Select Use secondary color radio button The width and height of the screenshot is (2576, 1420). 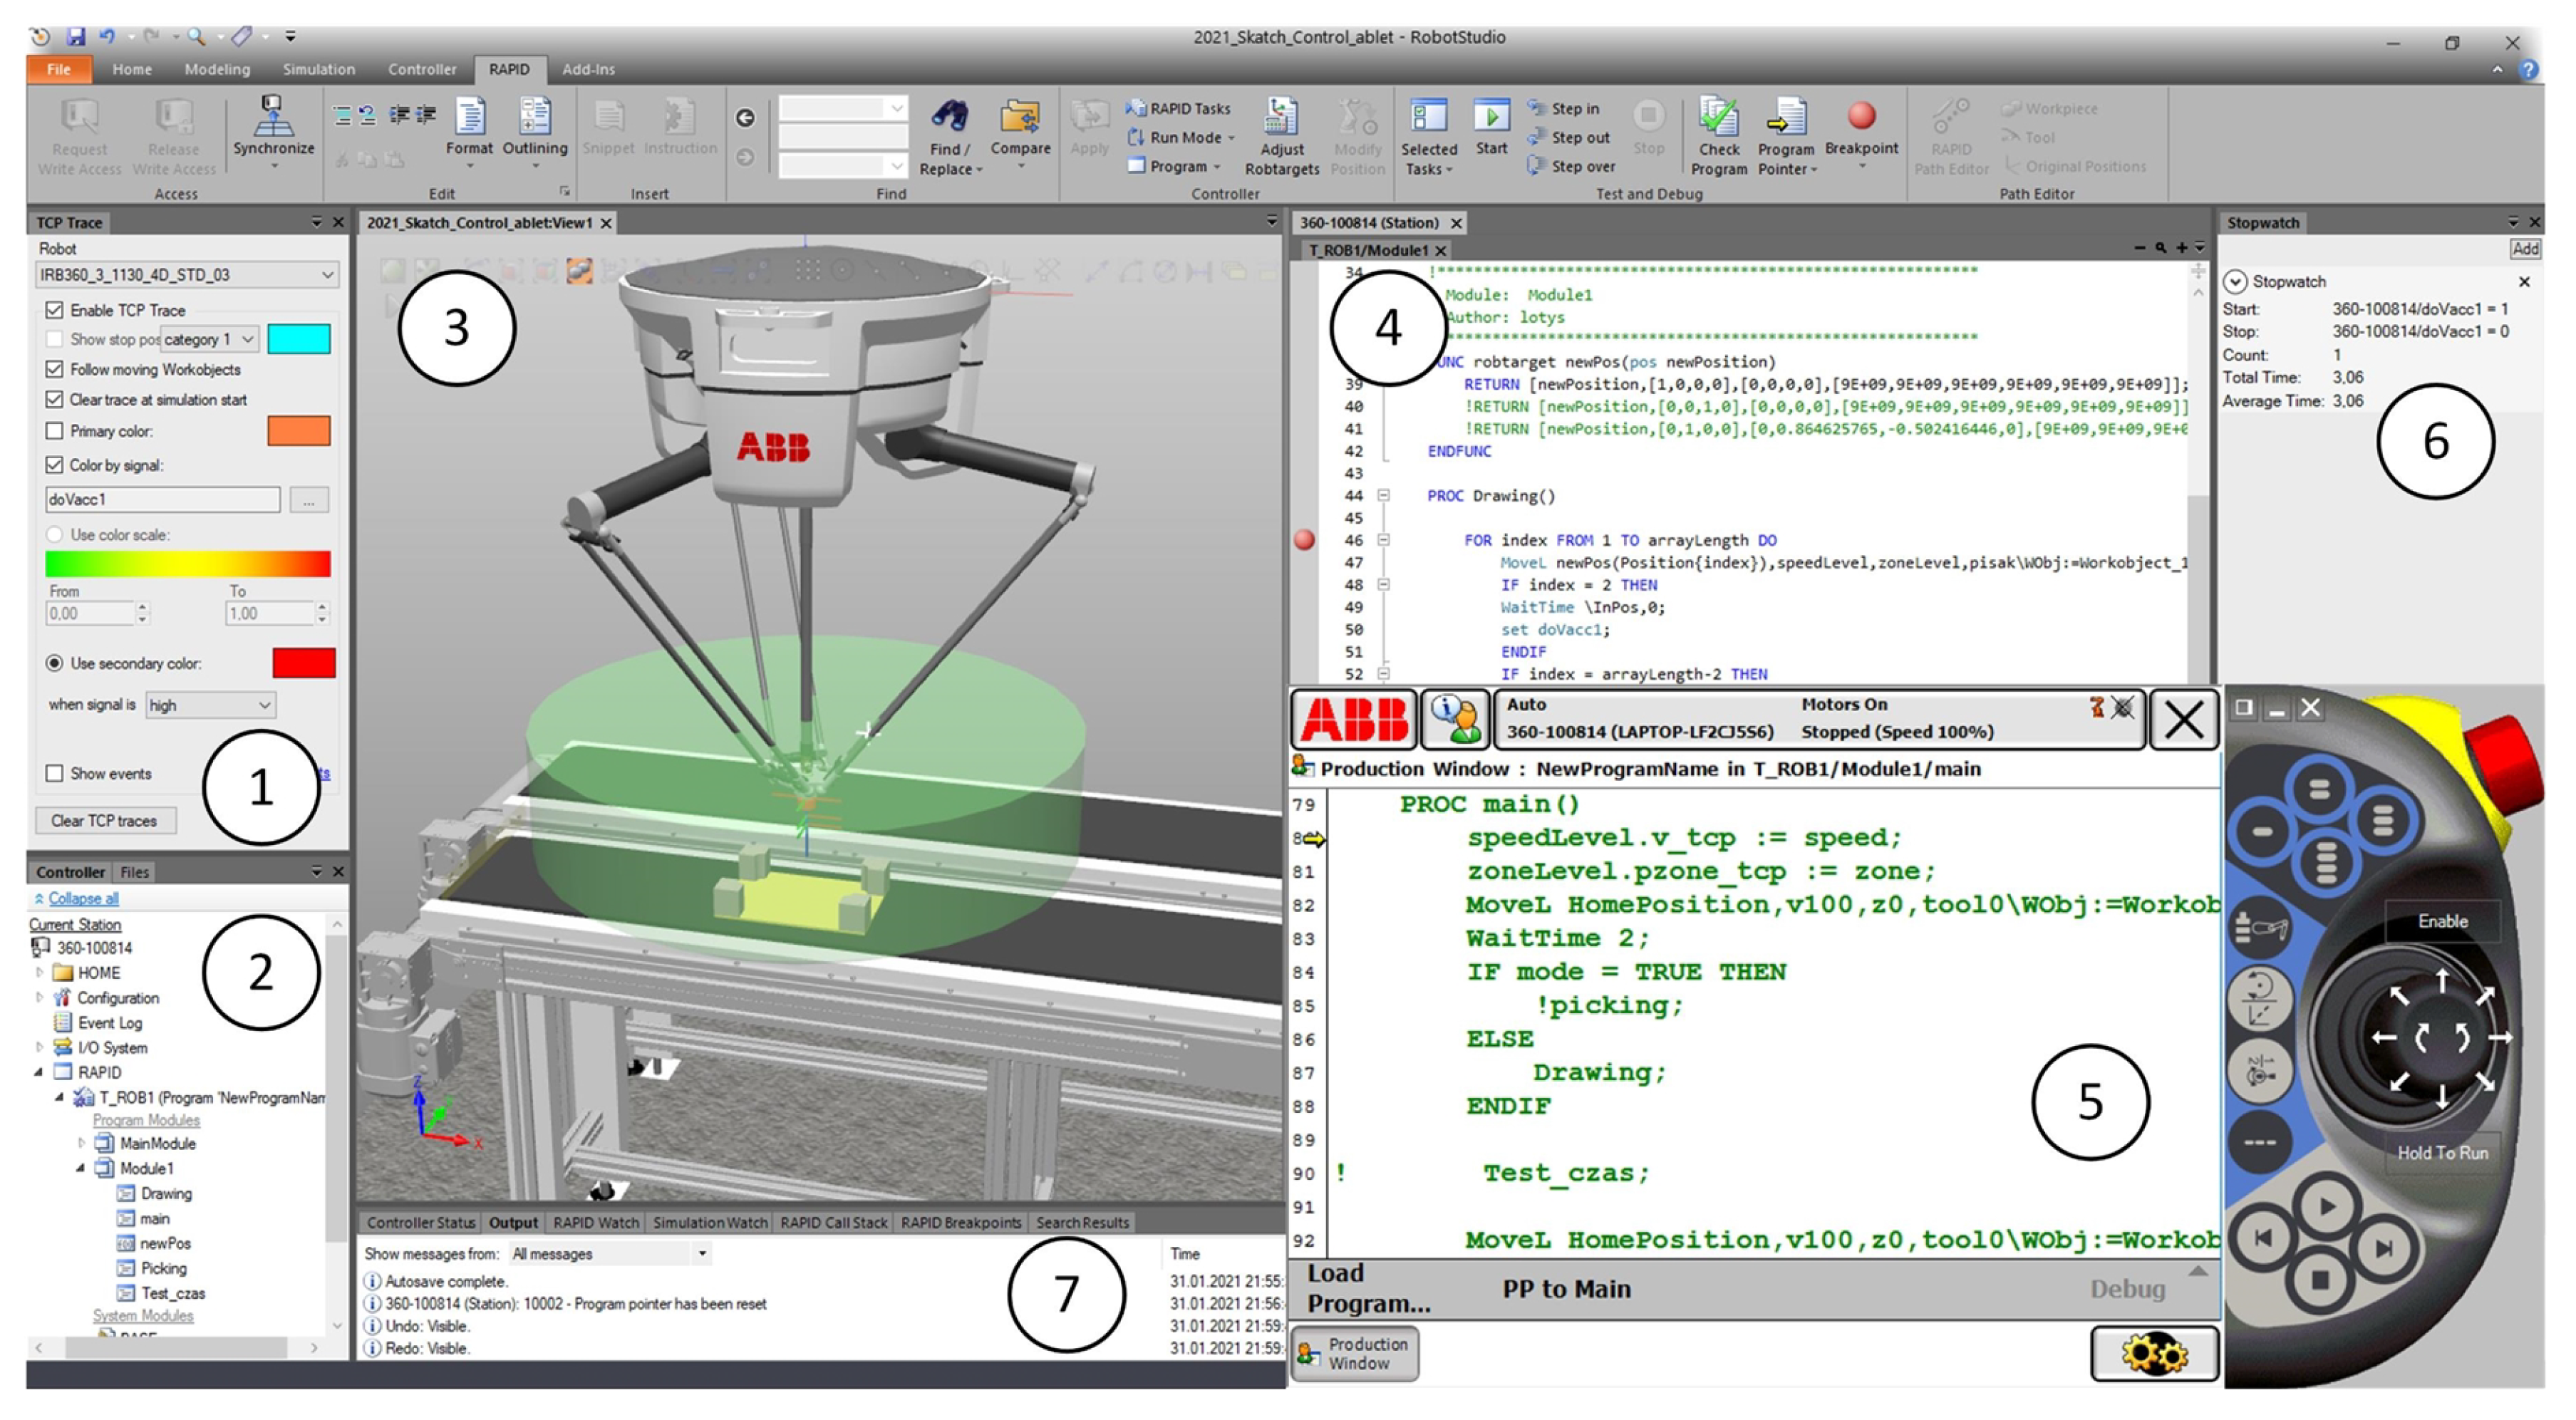[x=55, y=663]
